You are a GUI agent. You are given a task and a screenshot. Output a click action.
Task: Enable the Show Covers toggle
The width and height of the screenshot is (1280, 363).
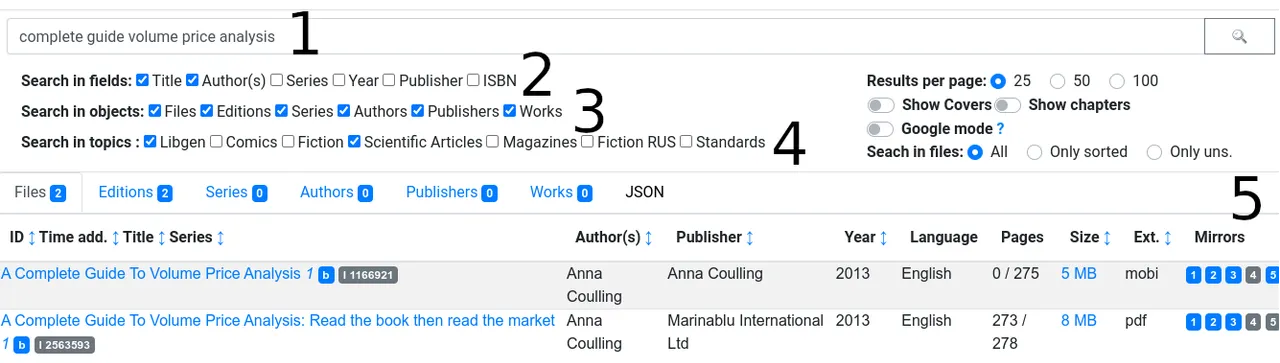[881, 105]
